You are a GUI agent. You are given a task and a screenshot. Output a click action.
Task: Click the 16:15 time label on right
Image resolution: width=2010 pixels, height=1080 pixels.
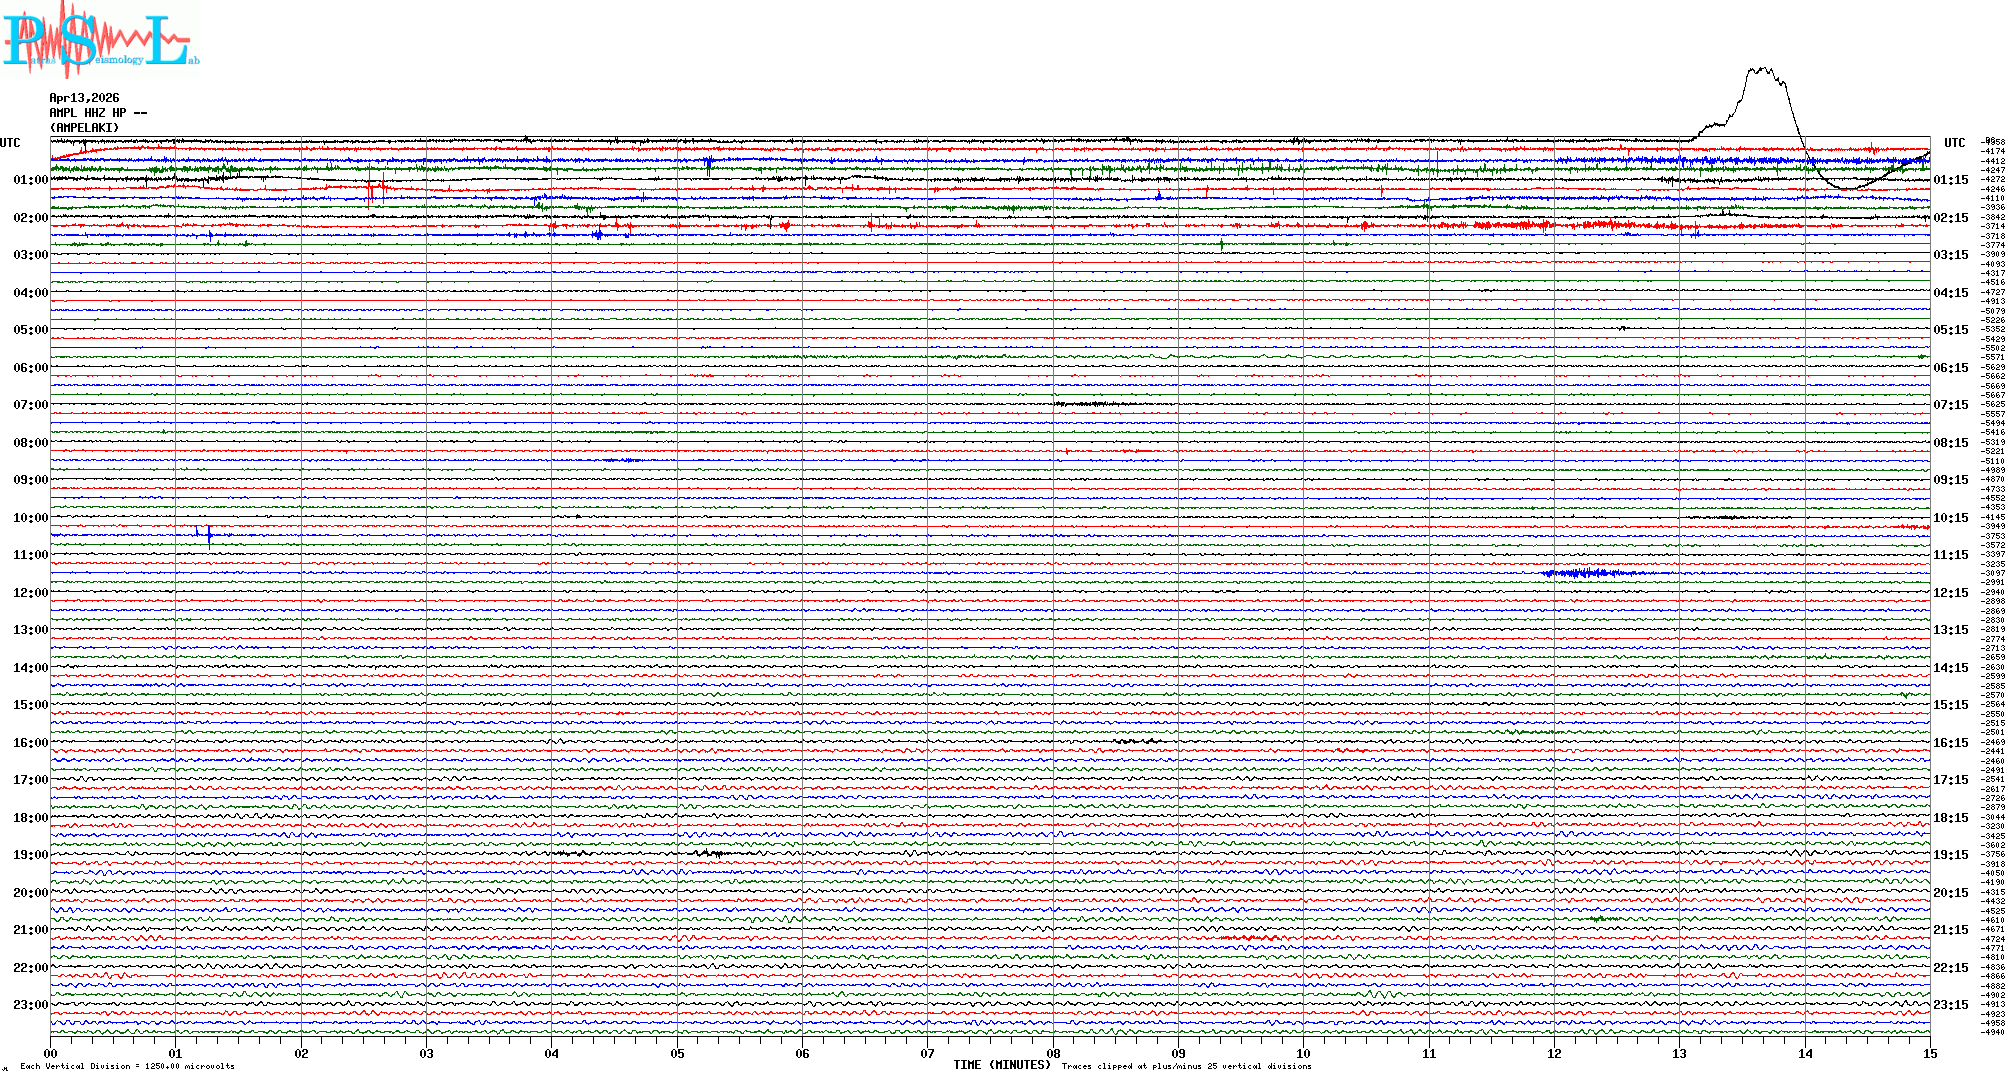[x=1950, y=743]
